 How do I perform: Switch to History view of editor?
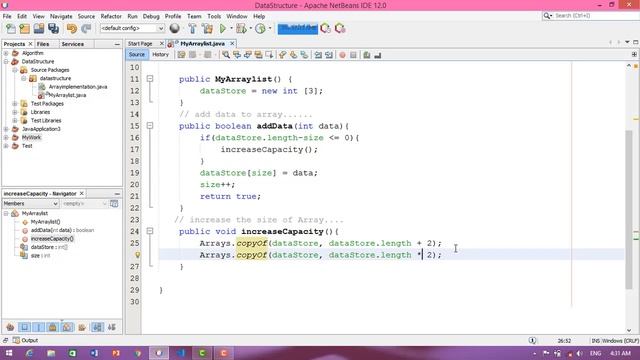[160, 55]
